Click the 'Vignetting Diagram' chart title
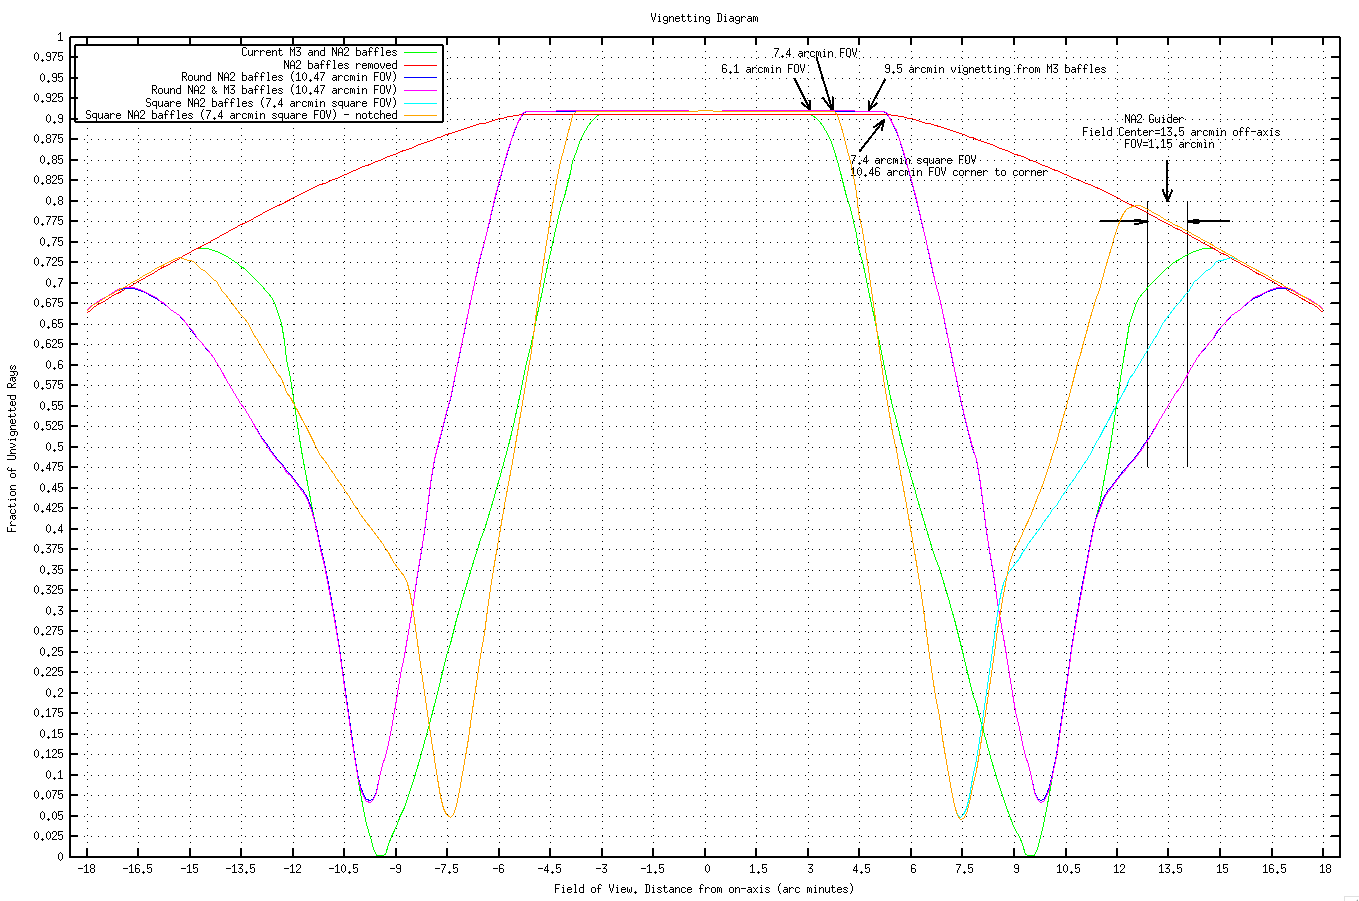1359x901 pixels. point(704,18)
